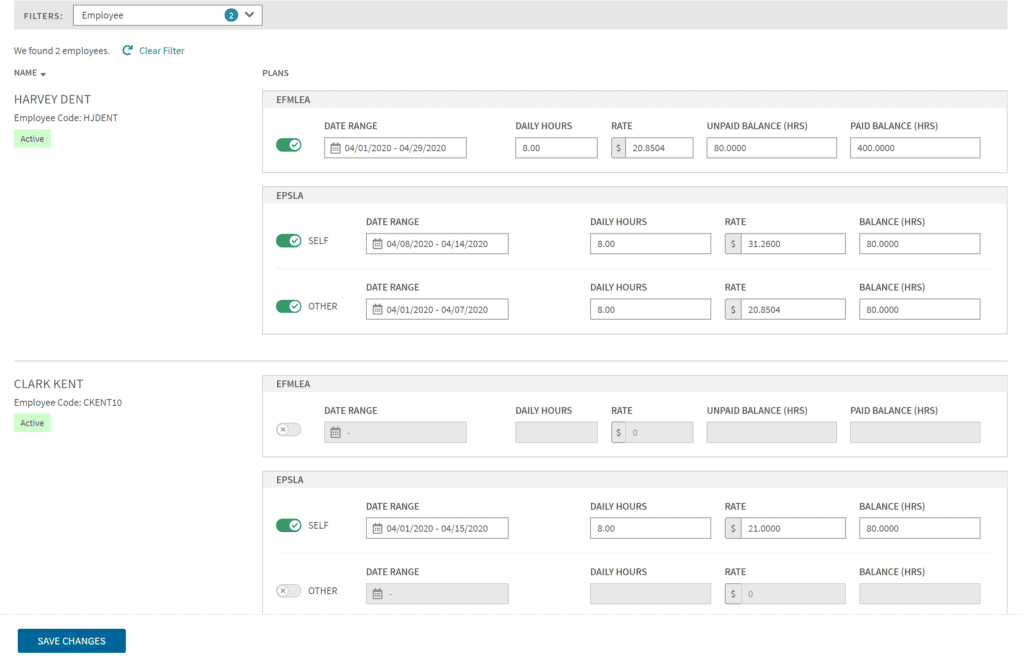This screenshot has width=1024, height=663.
Task: Click Employee Code: HJDENT text
Action: [x=66, y=118]
